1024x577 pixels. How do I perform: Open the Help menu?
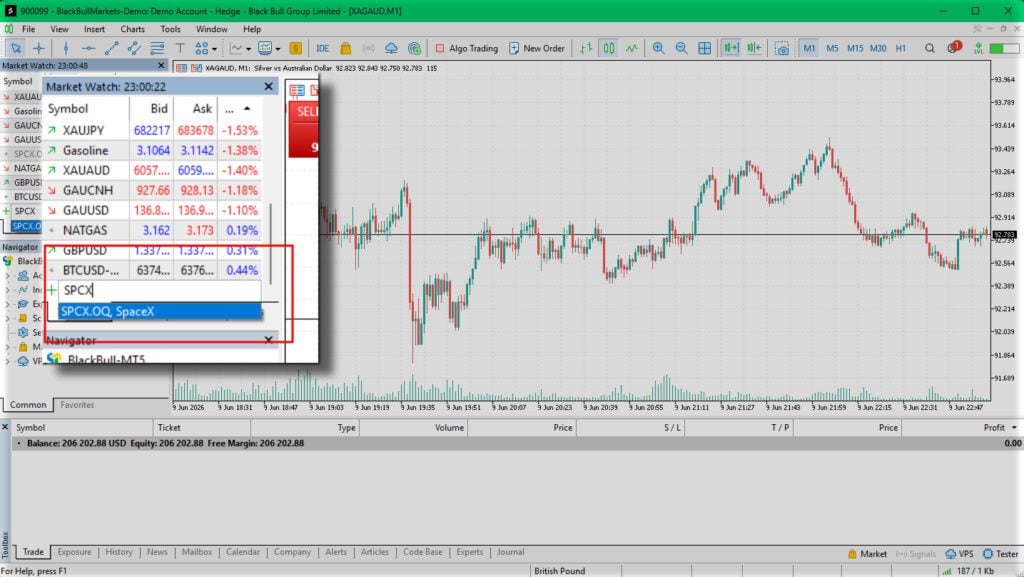(x=252, y=29)
